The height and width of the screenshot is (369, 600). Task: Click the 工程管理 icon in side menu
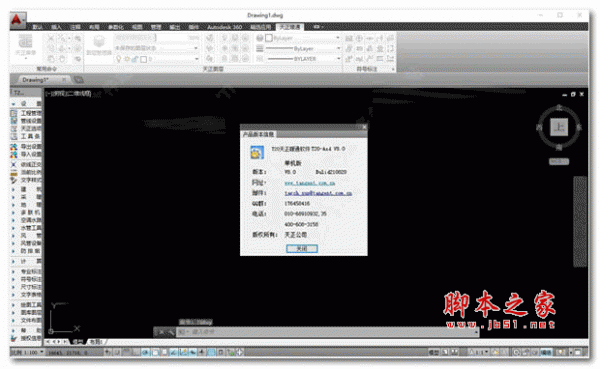click(14, 113)
